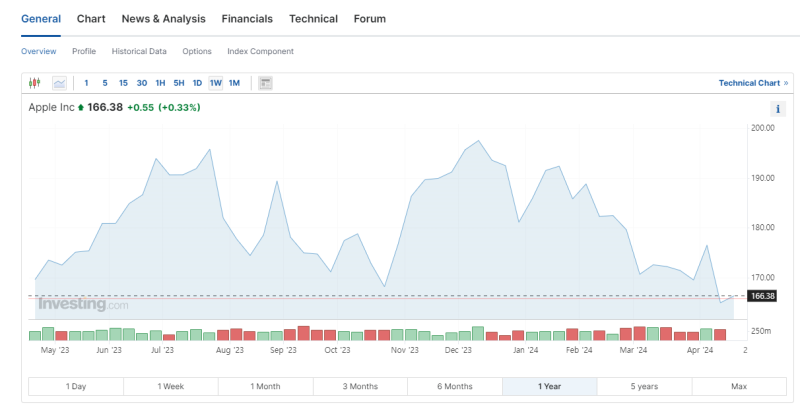Click the Dec '23 date label
Screen dimensions: 800x407
coord(458,350)
